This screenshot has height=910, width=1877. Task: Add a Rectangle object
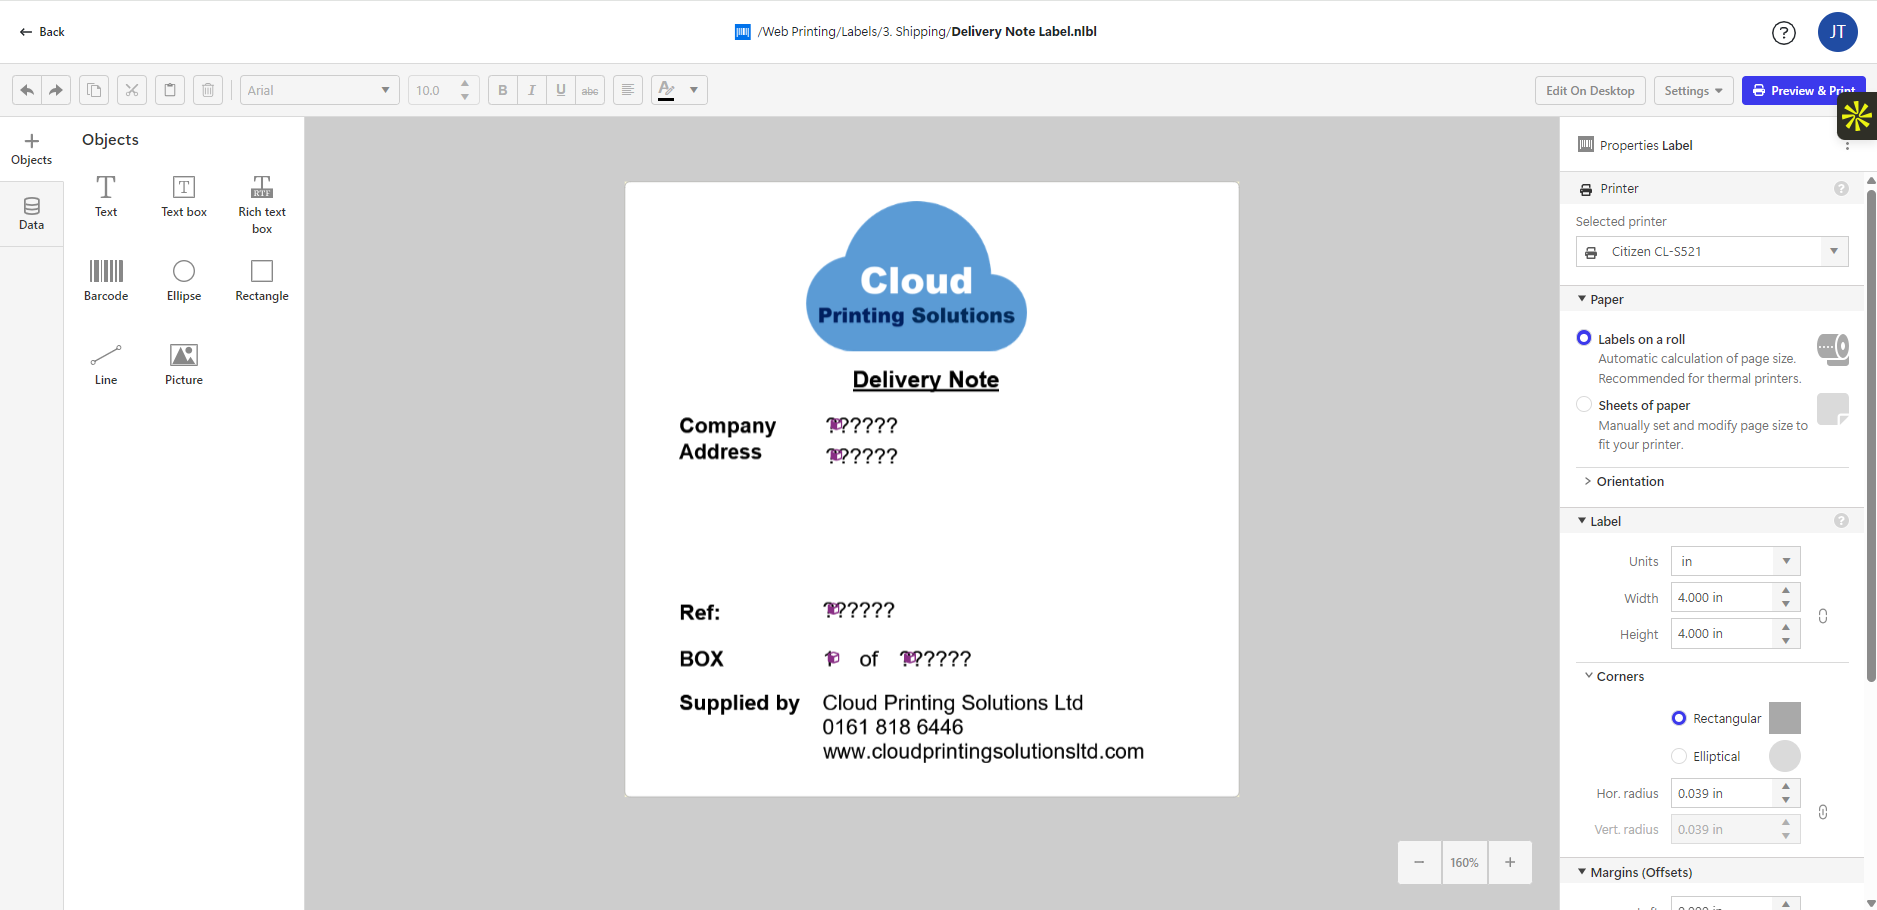[262, 280]
